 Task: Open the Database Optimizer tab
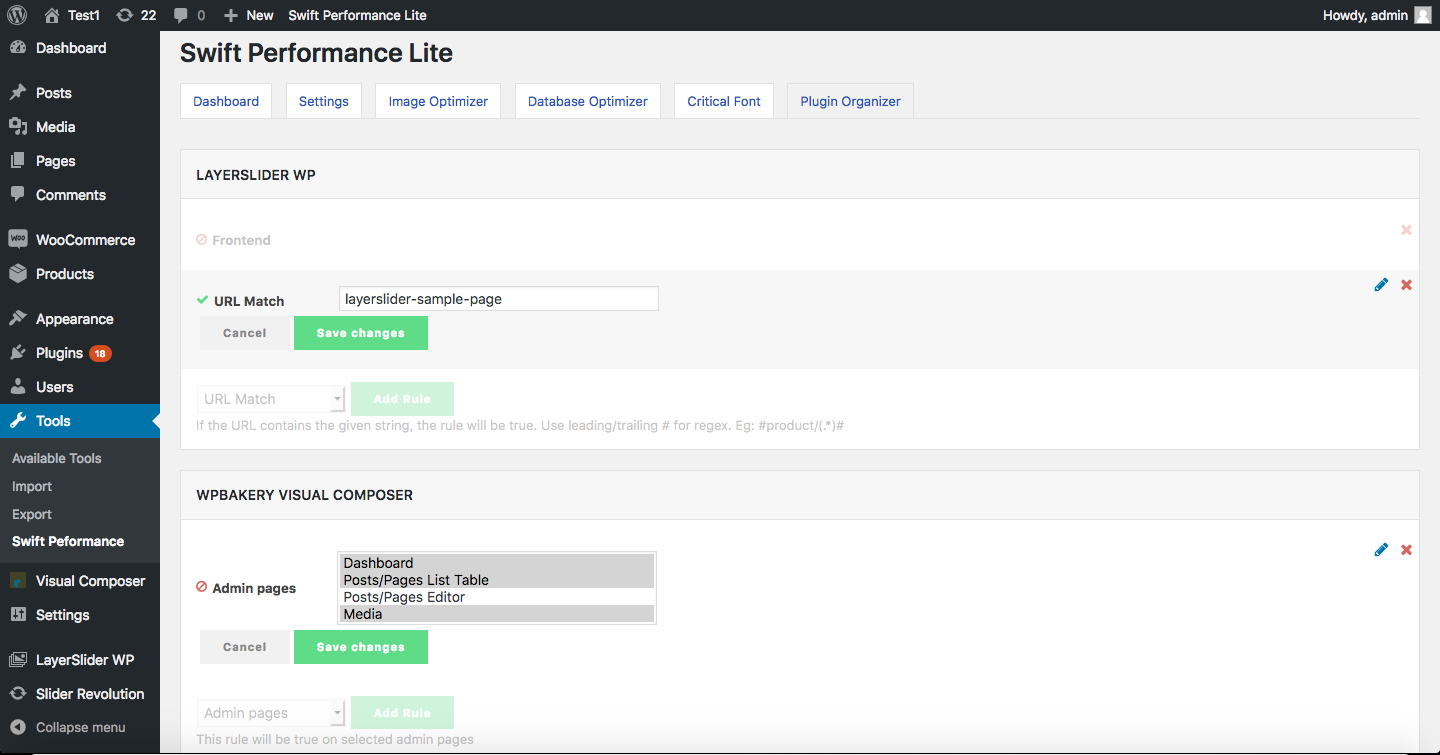coord(587,101)
